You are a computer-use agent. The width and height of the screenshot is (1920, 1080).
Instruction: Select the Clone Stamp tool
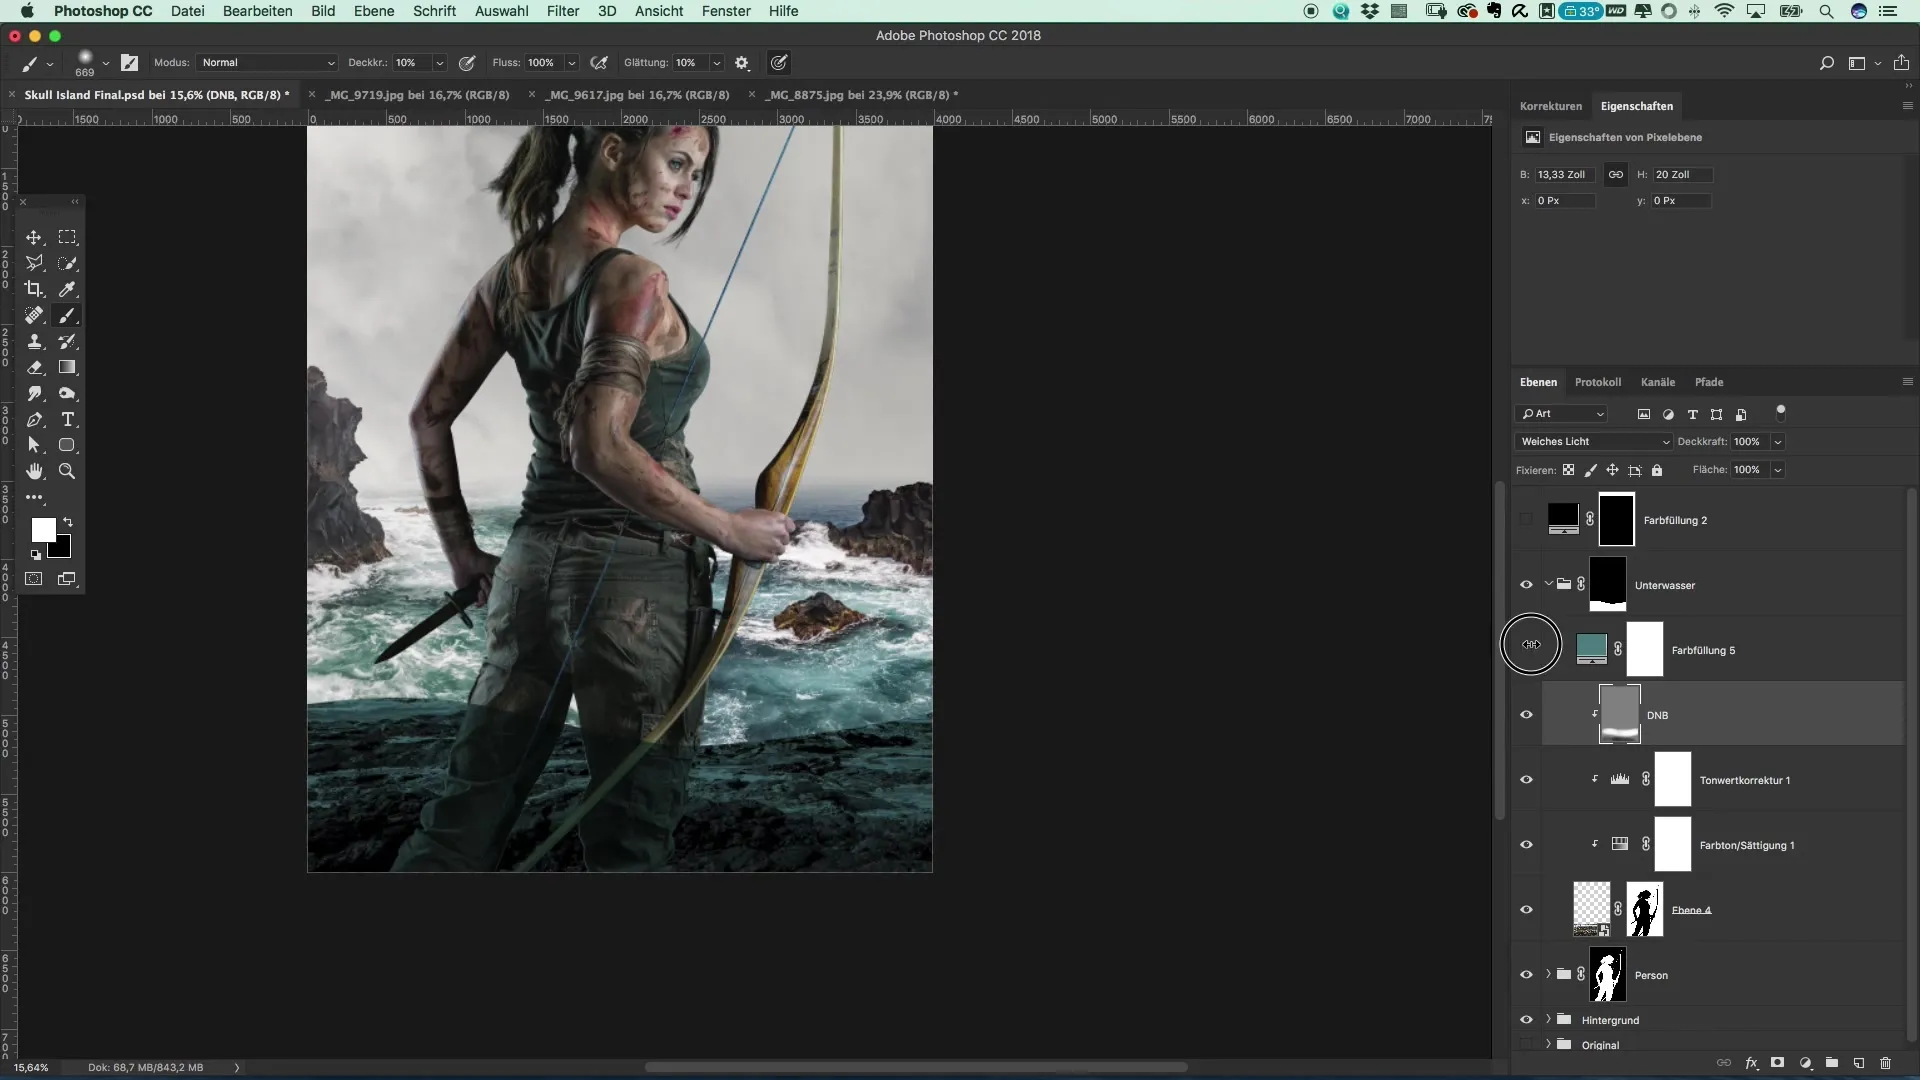(34, 341)
